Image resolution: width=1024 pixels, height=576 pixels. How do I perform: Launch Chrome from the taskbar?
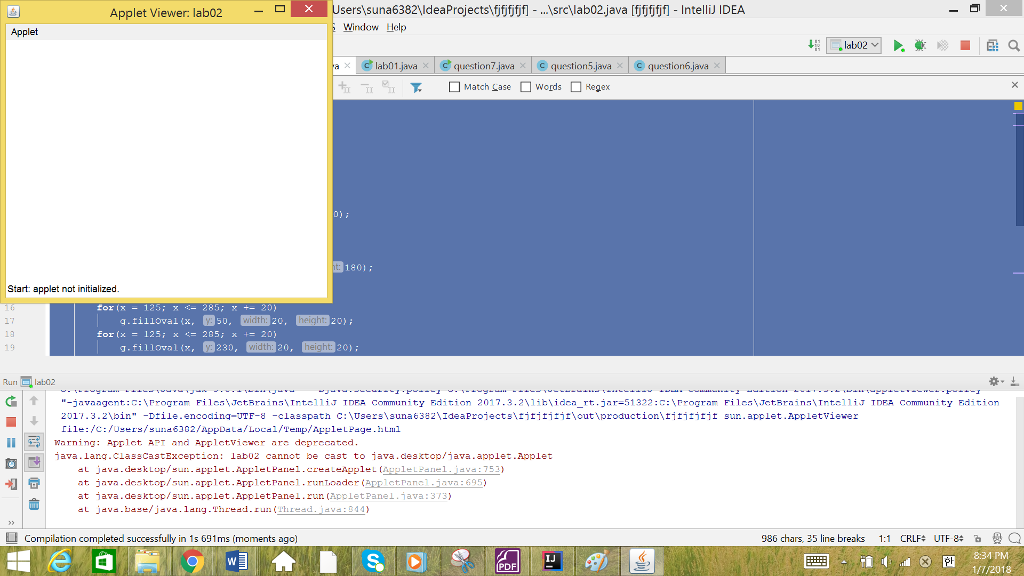point(192,562)
